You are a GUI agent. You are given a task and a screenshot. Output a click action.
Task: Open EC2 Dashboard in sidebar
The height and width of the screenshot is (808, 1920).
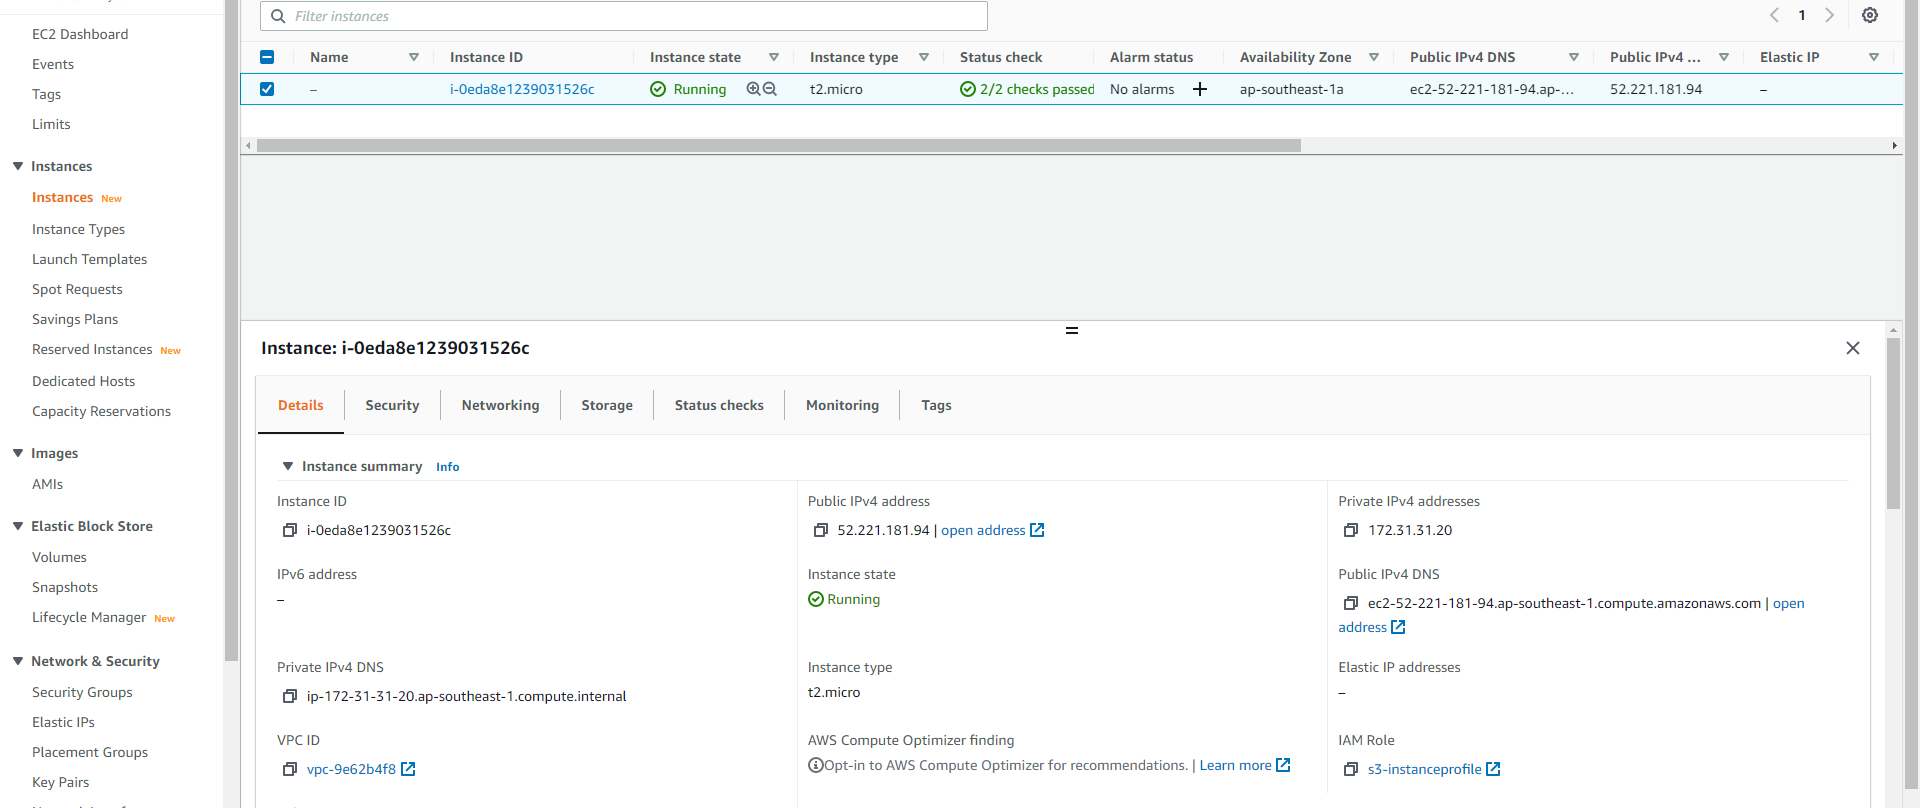coord(80,34)
